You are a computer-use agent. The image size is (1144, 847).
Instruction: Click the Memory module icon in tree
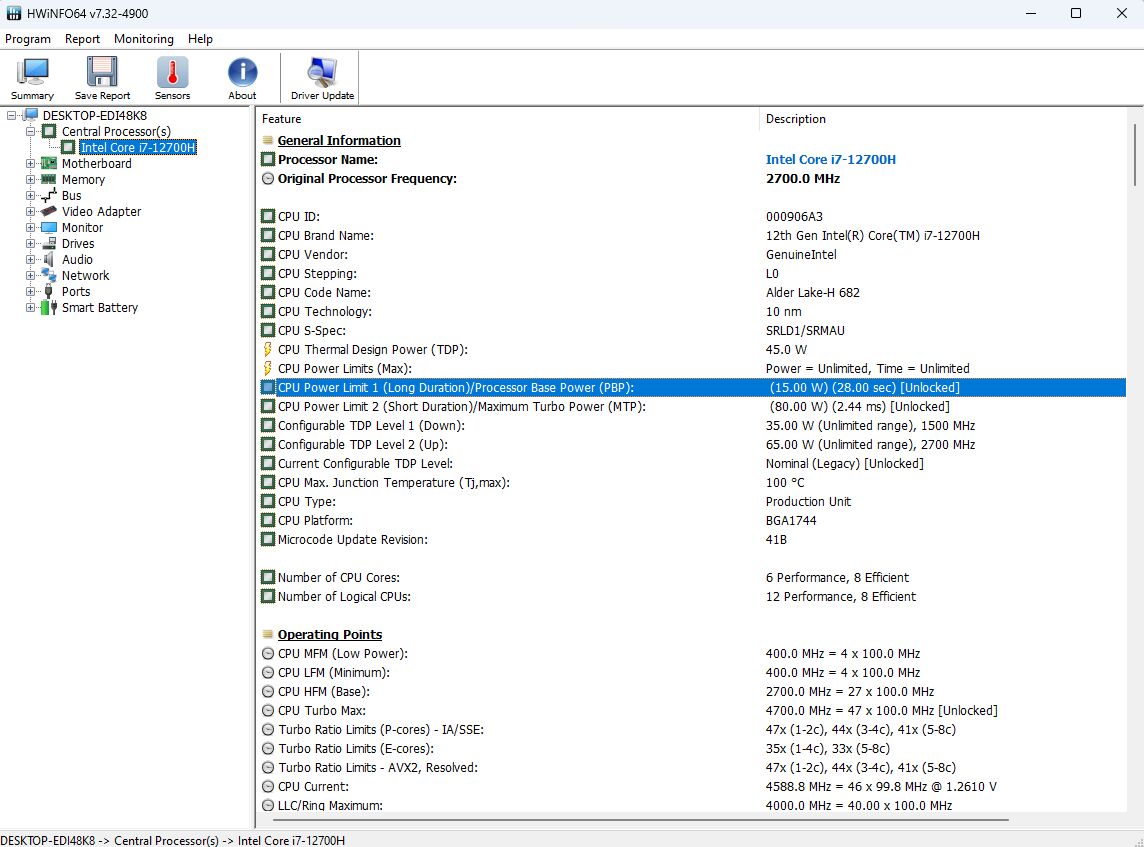click(x=49, y=179)
